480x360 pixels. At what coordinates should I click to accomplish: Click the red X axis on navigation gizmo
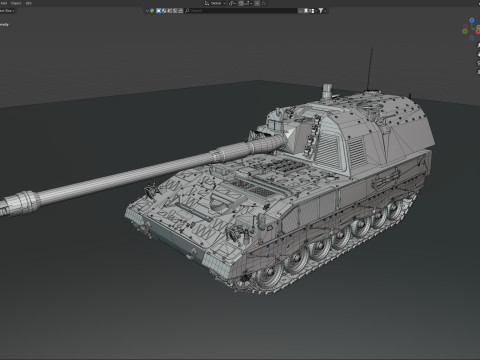pyautogui.click(x=478, y=31)
